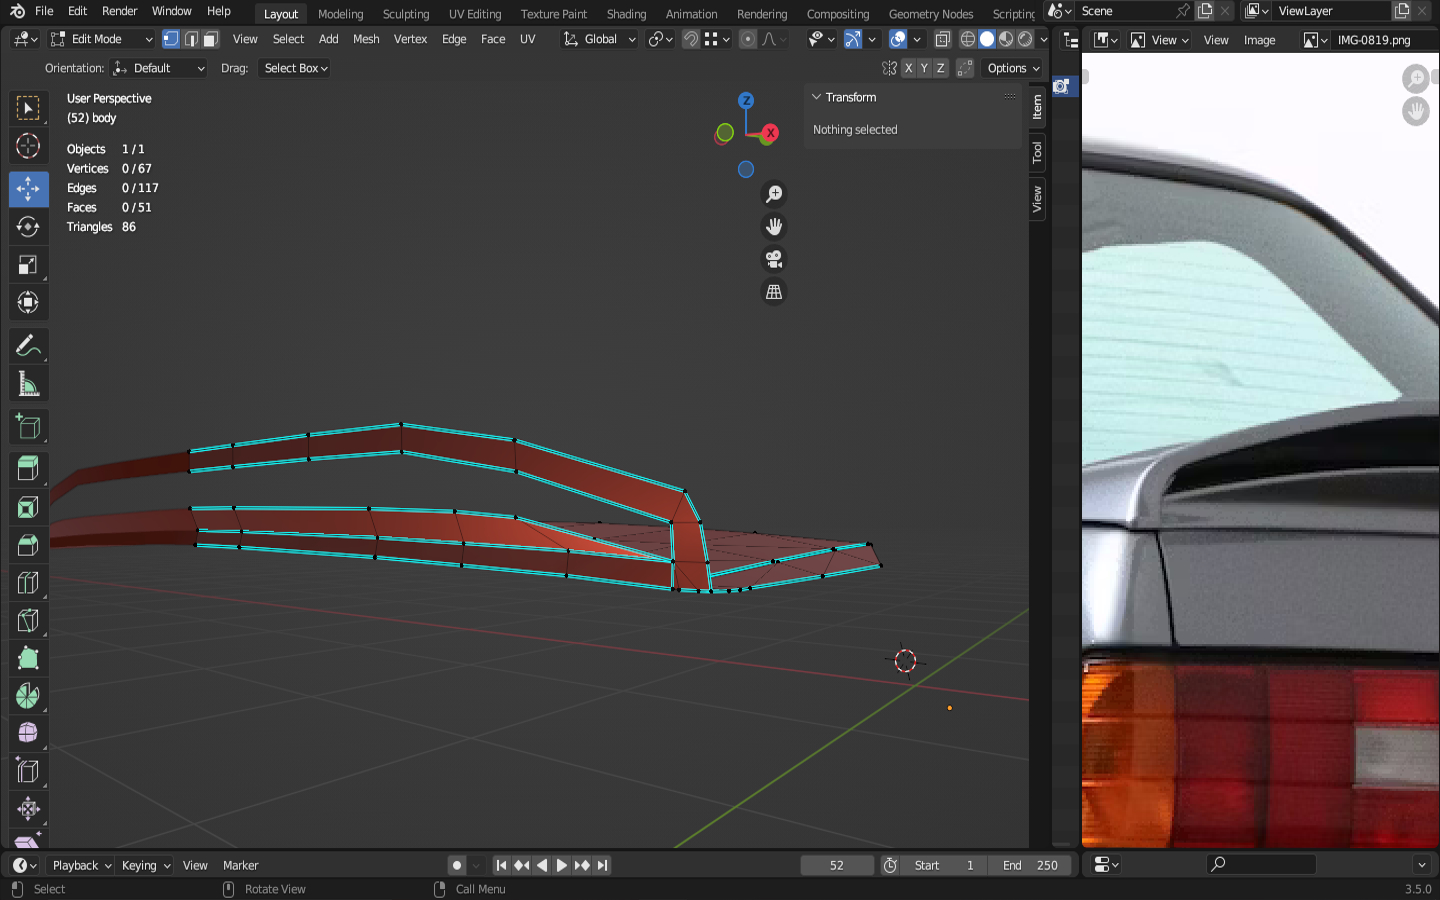Image resolution: width=1440 pixels, height=900 pixels.
Task: Click the toggle camera view icon
Action: [773, 260]
